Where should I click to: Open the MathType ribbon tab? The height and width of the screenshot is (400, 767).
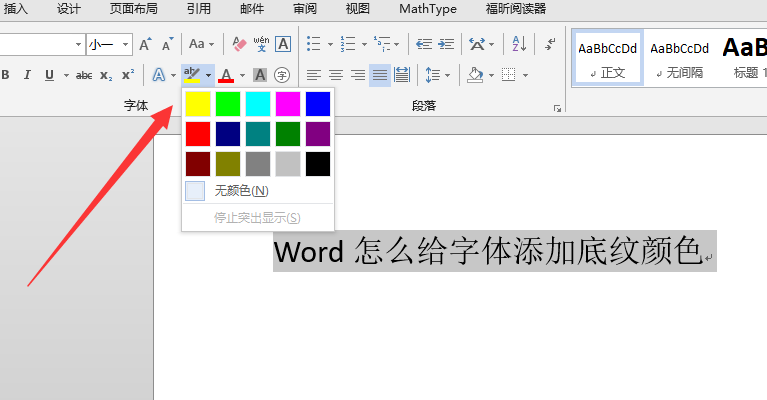pos(428,9)
